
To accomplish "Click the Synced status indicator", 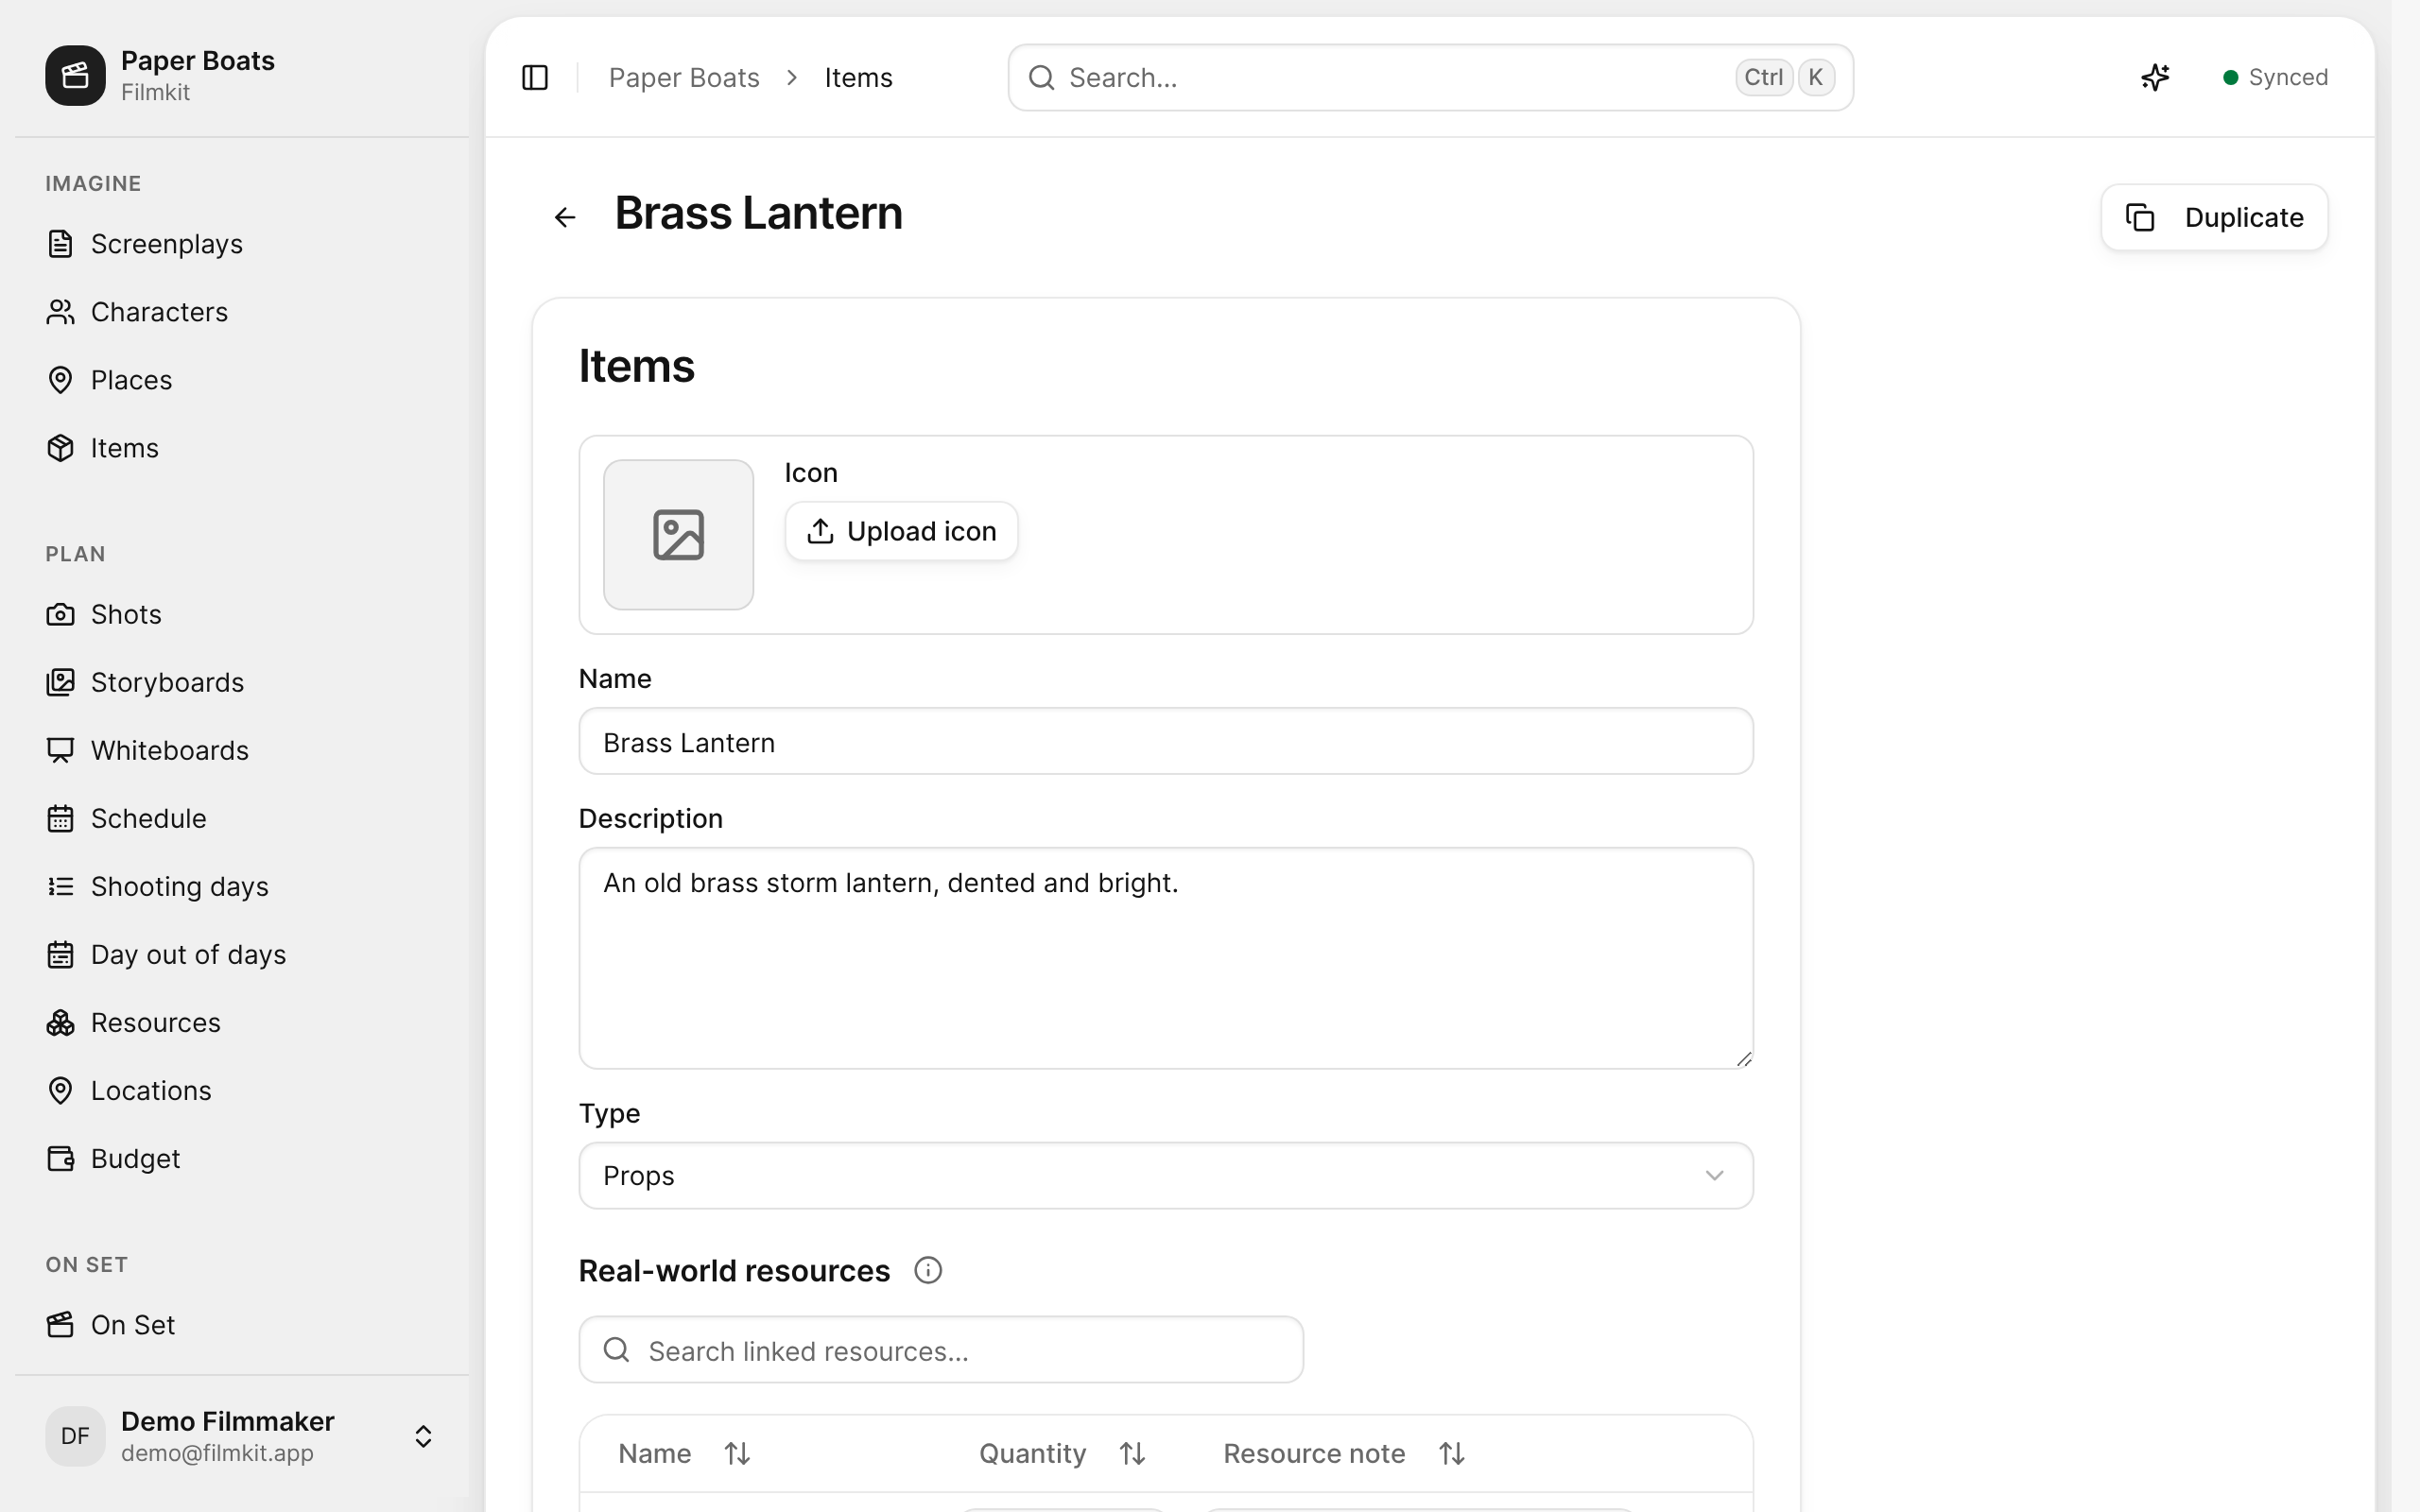I will pyautogui.click(x=2275, y=77).
